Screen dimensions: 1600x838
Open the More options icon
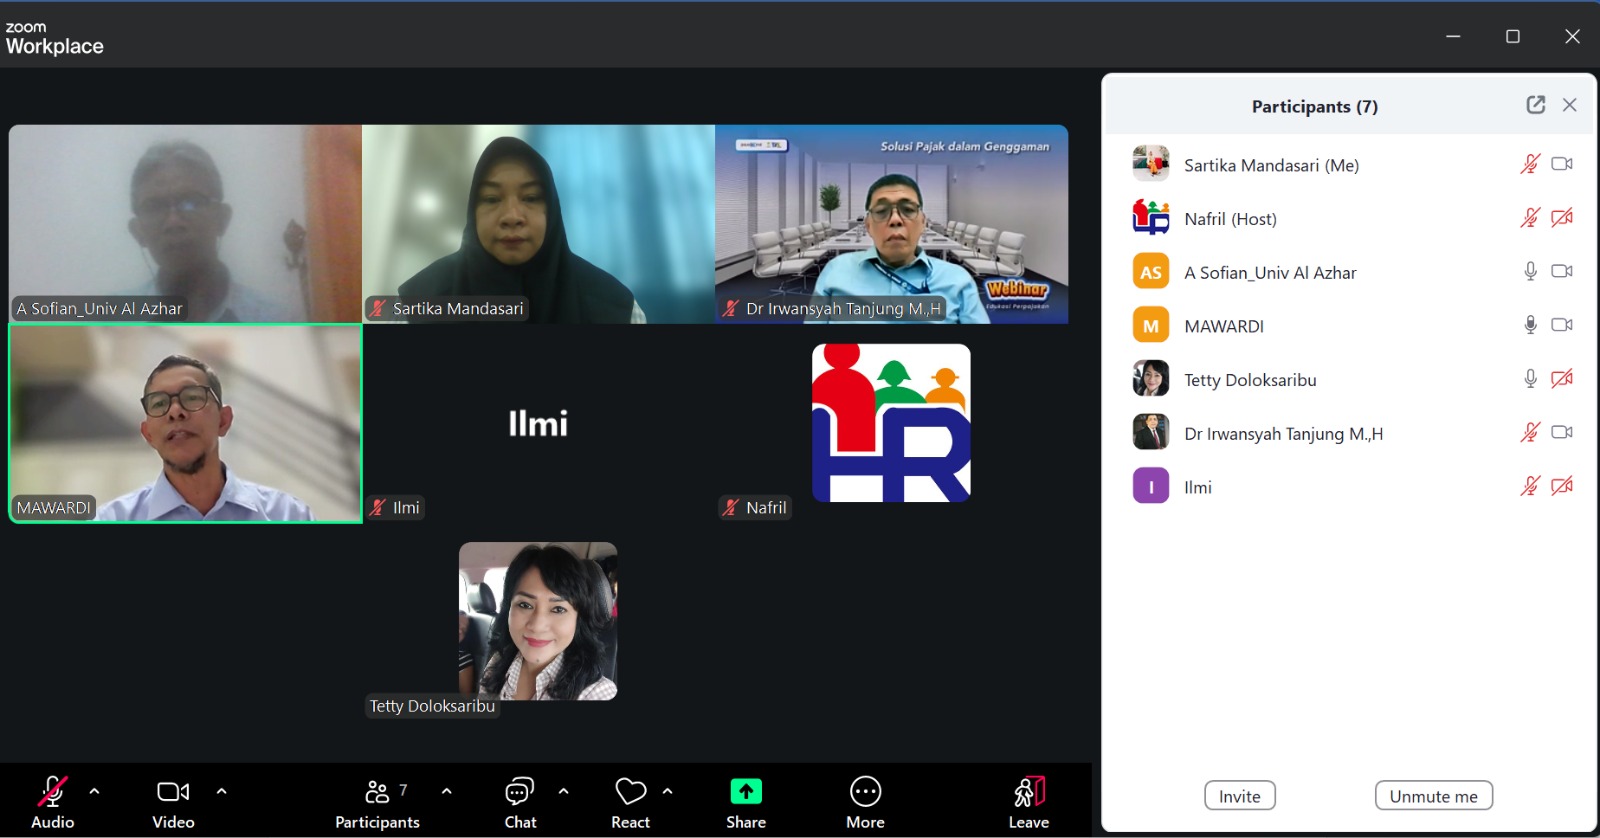(x=865, y=792)
